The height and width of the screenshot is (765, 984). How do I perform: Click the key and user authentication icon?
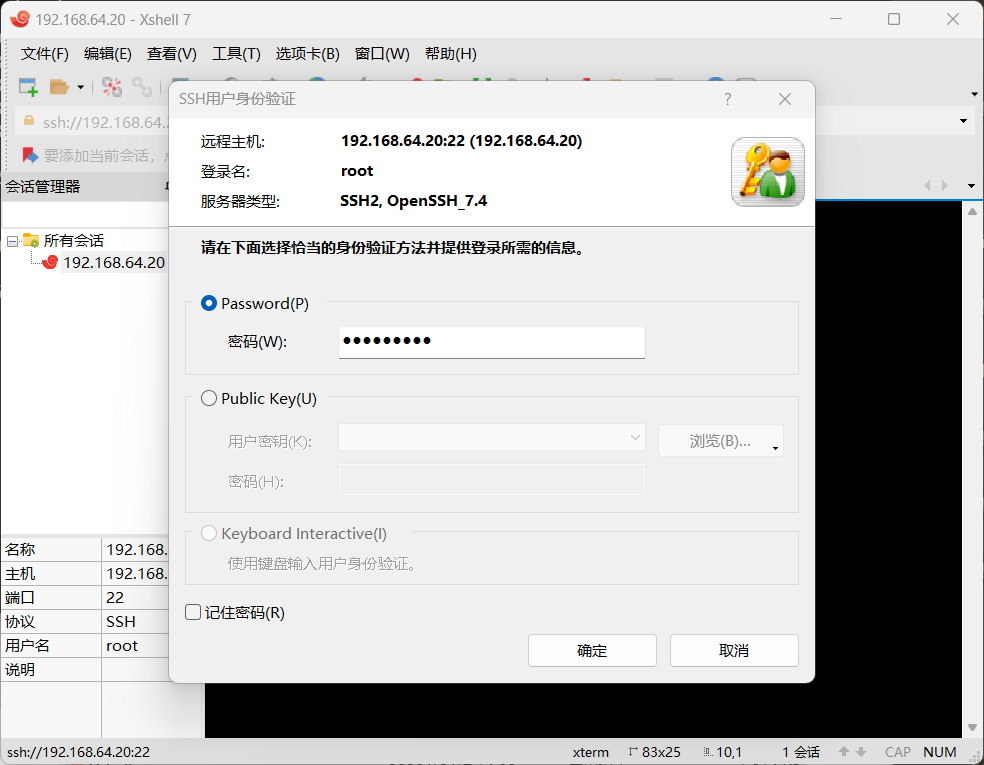(x=767, y=171)
